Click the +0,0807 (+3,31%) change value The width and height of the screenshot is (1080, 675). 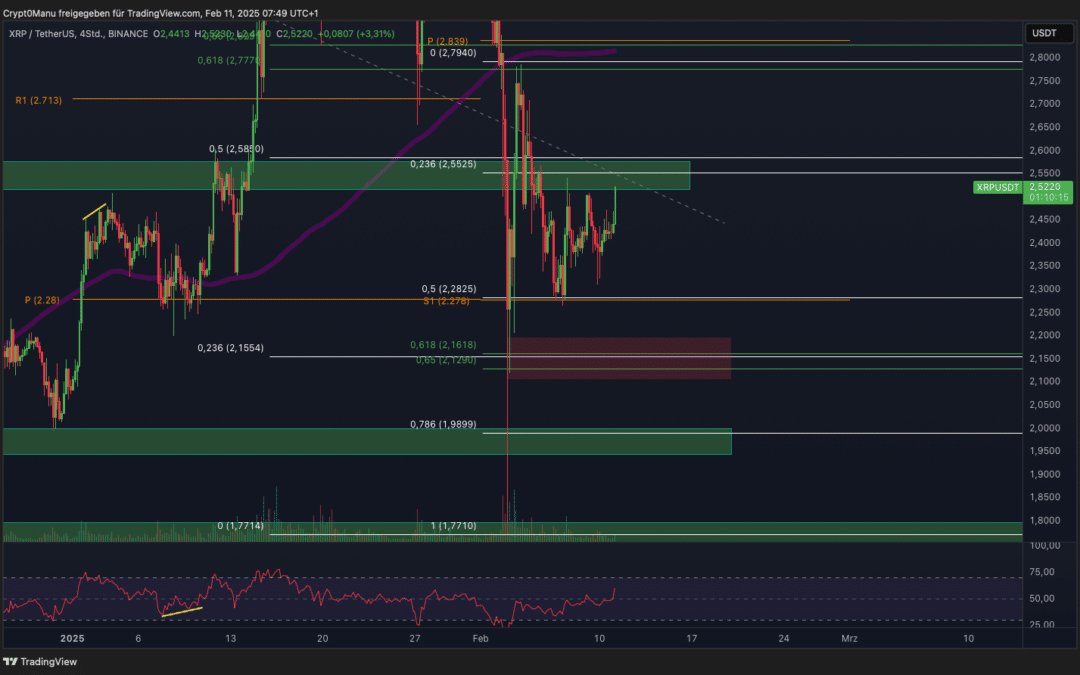355,34
